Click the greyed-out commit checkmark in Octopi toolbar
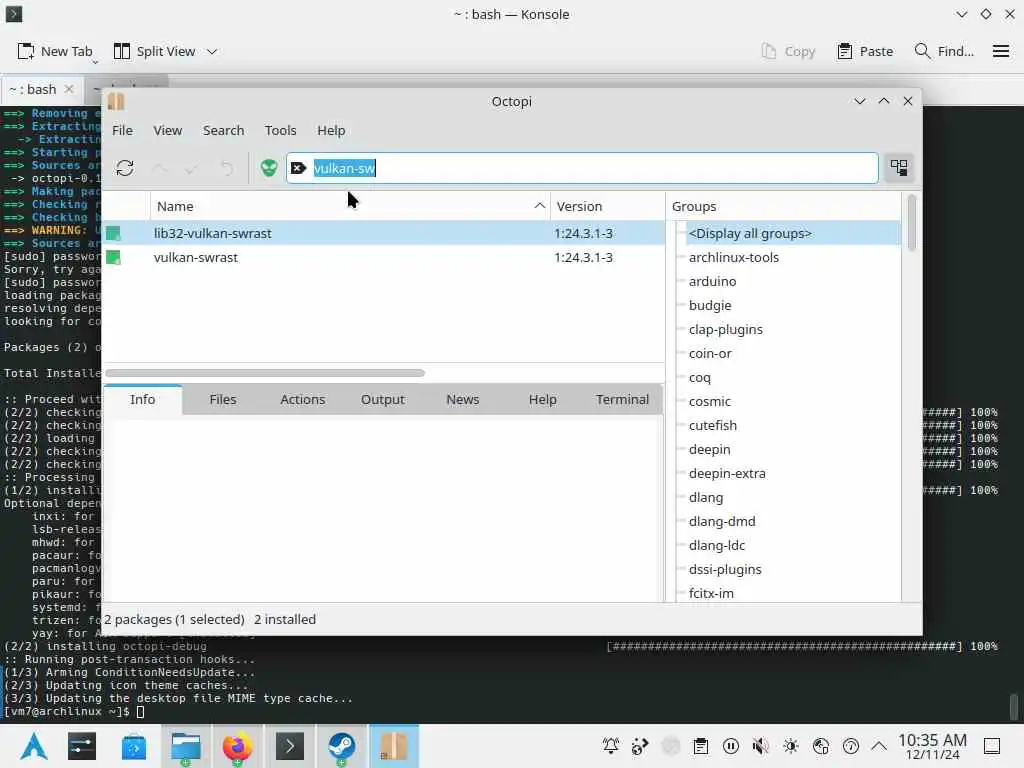 (191, 168)
